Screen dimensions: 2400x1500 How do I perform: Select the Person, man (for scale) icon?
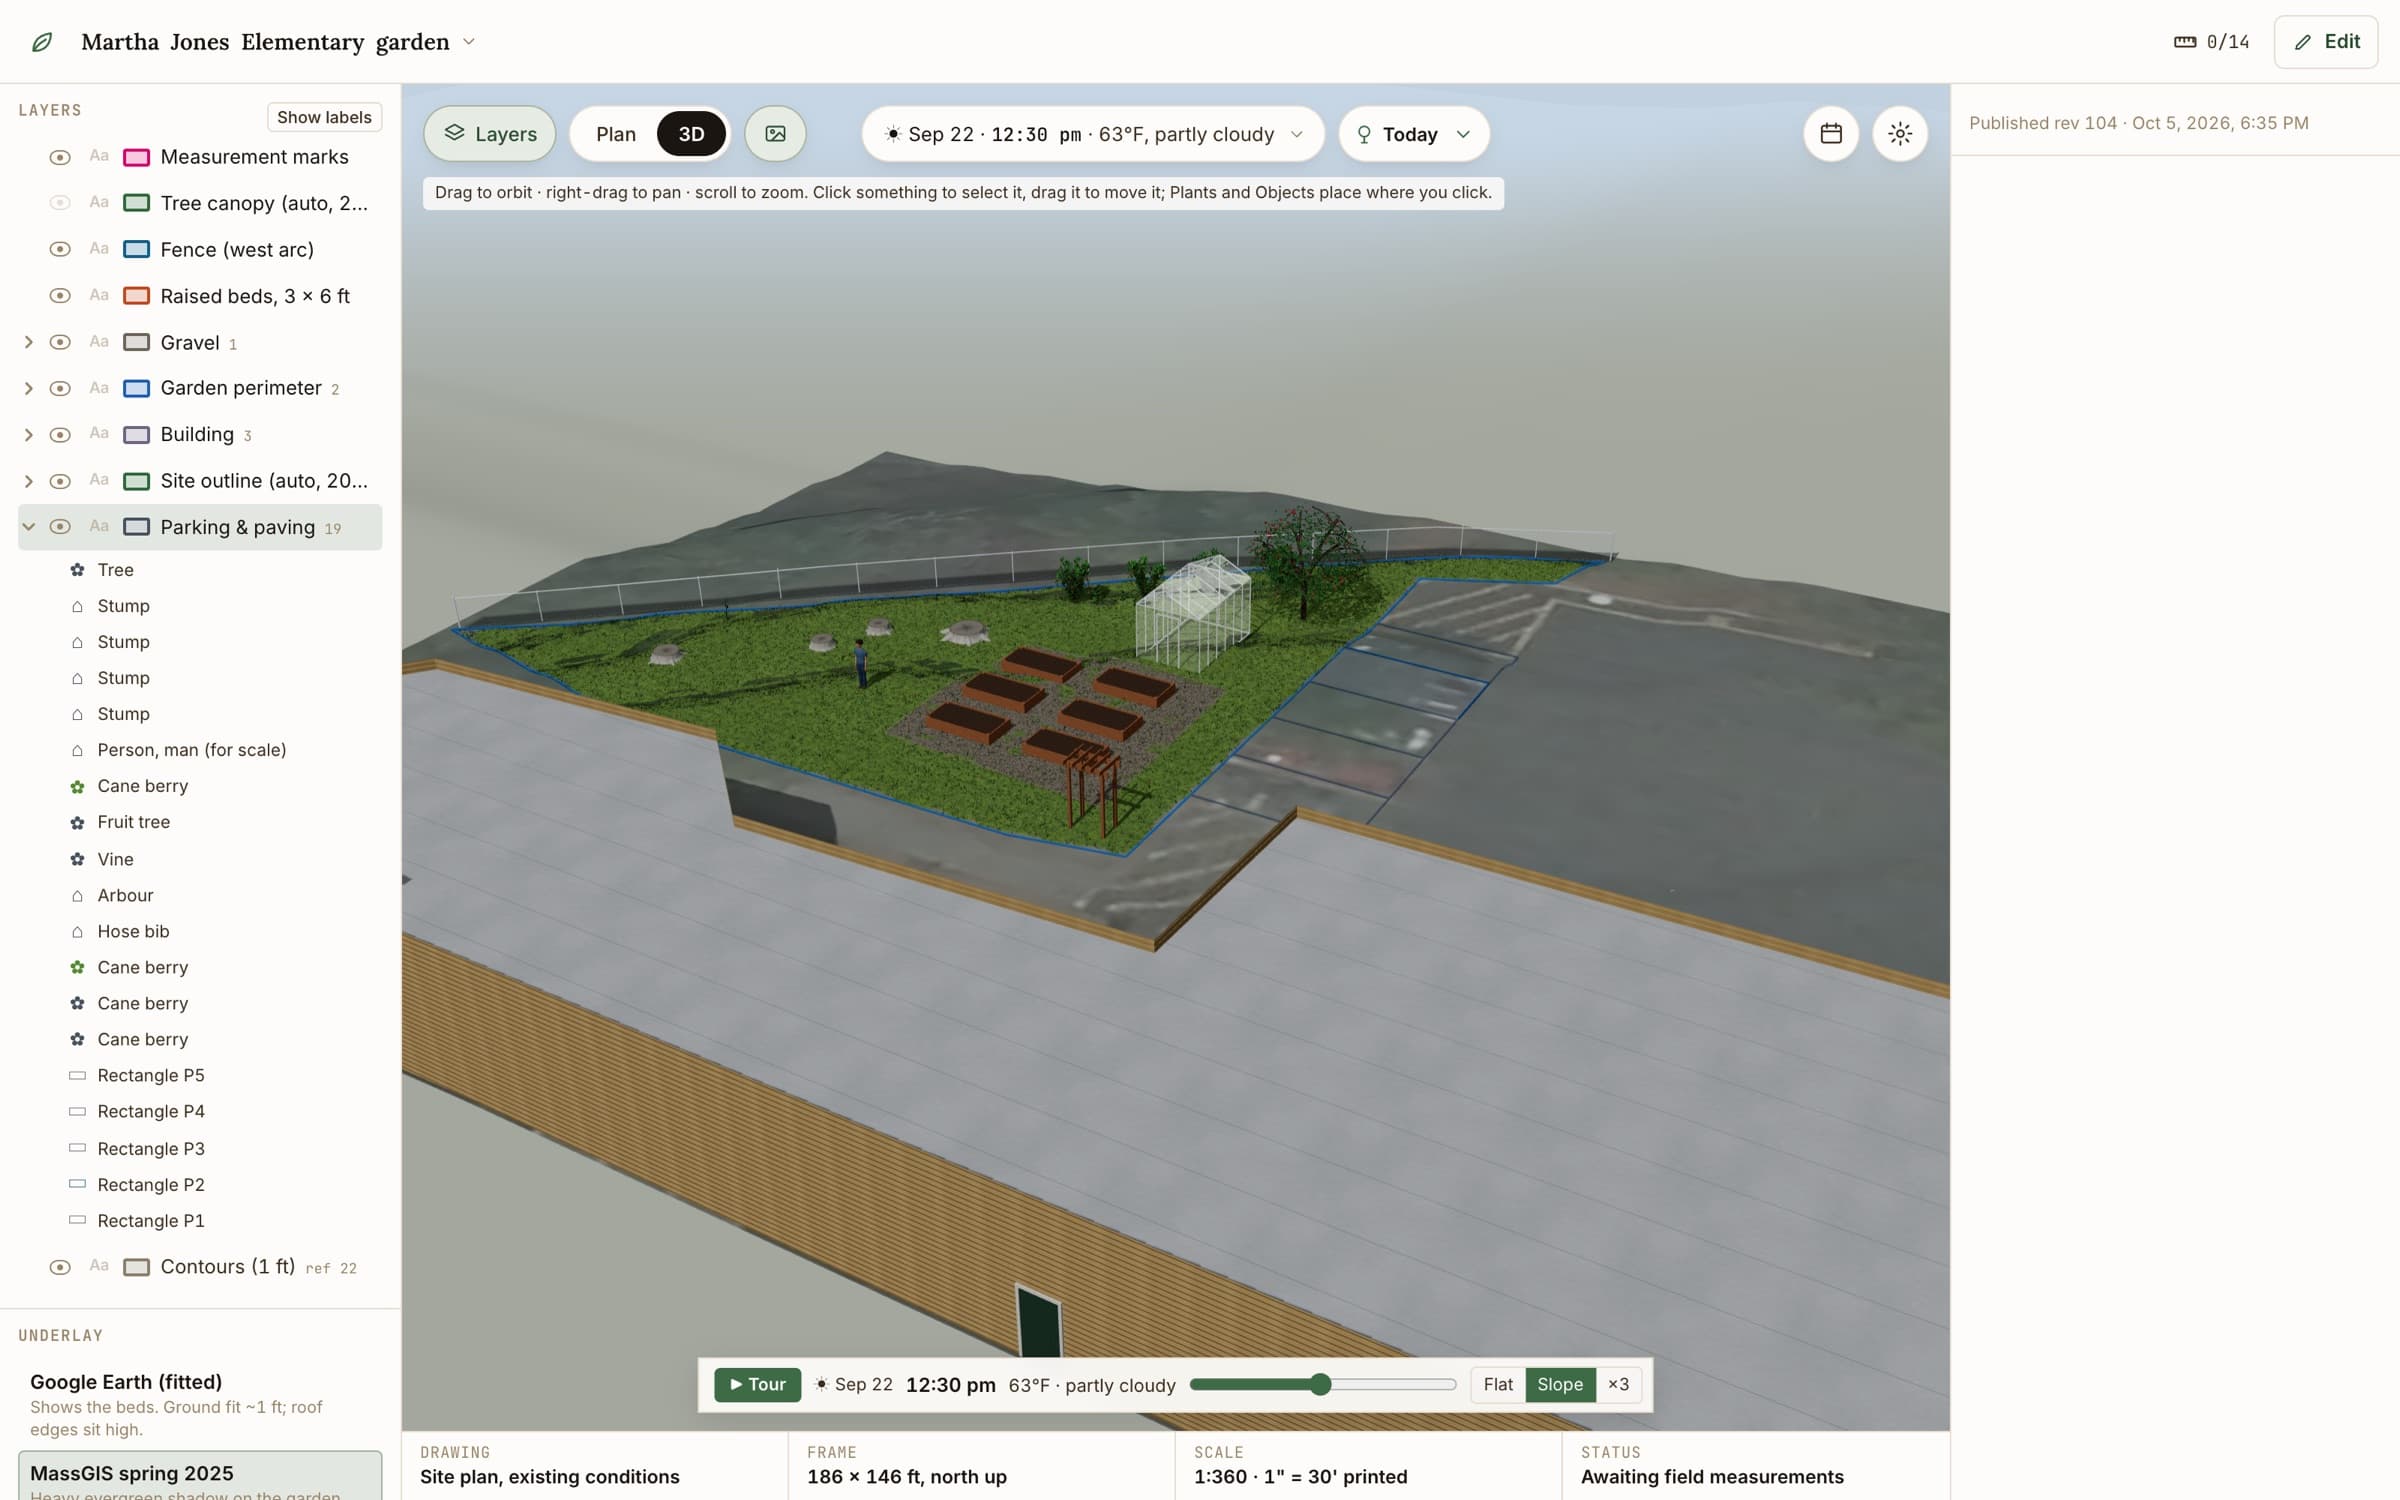click(77, 751)
